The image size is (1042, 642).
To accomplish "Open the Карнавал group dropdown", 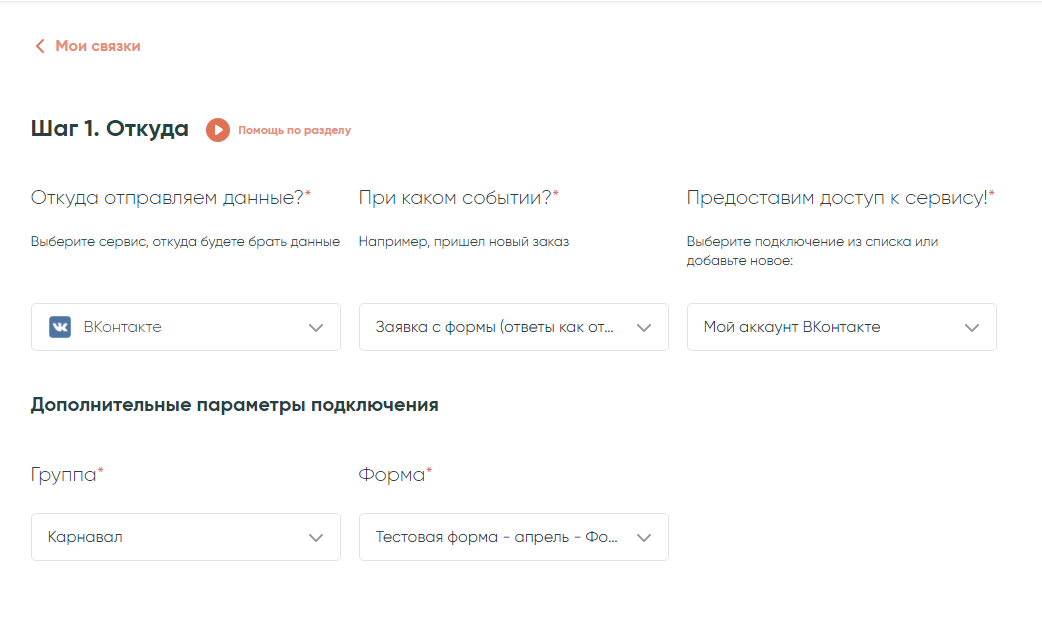I will point(170,537).
